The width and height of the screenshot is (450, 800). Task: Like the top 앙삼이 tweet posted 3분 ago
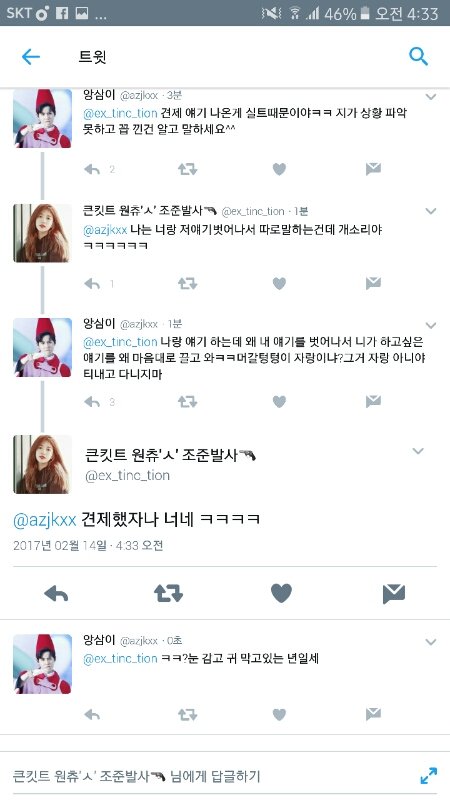pos(279,169)
